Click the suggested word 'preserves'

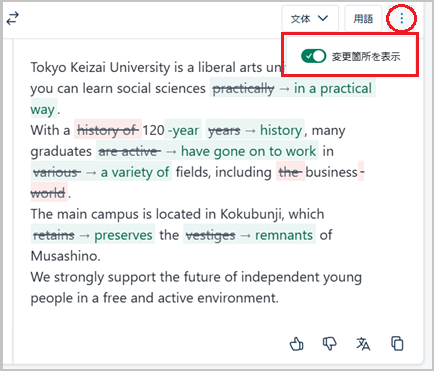(123, 235)
